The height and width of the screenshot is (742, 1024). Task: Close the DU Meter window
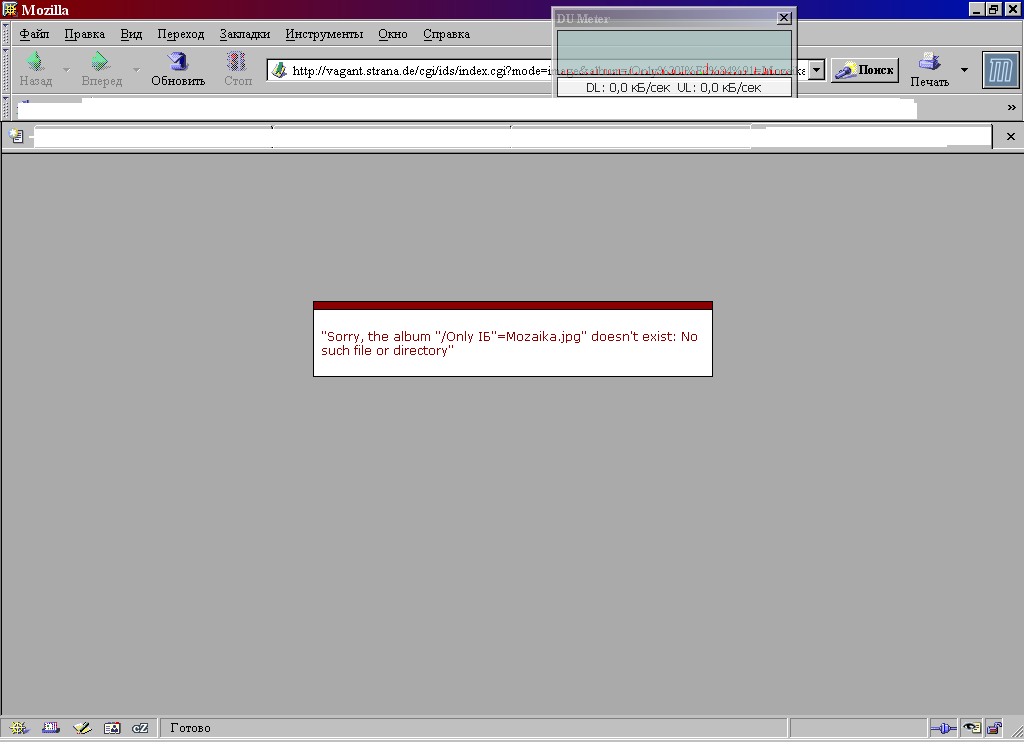[784, 18]
